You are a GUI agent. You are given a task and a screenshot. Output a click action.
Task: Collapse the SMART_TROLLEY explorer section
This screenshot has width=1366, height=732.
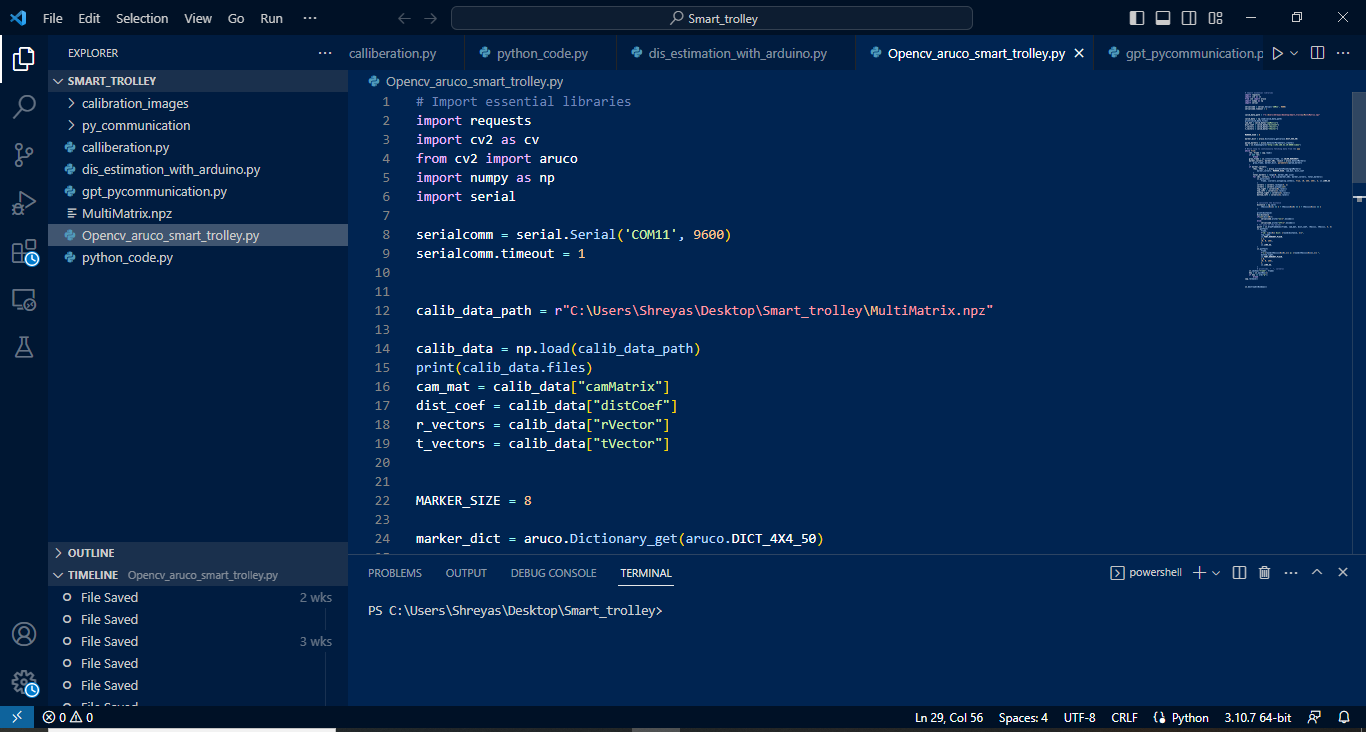198,81
